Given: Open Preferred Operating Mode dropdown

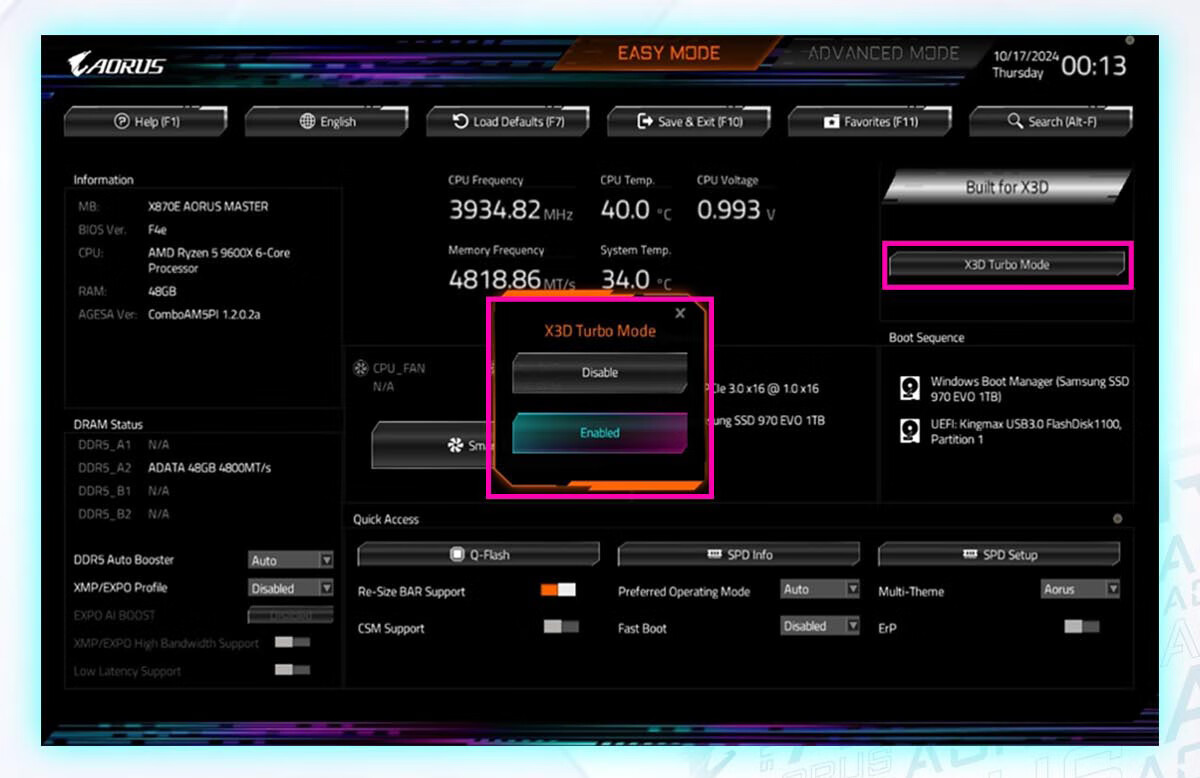Looking at the screenshot, I should (x=820, y=590).
